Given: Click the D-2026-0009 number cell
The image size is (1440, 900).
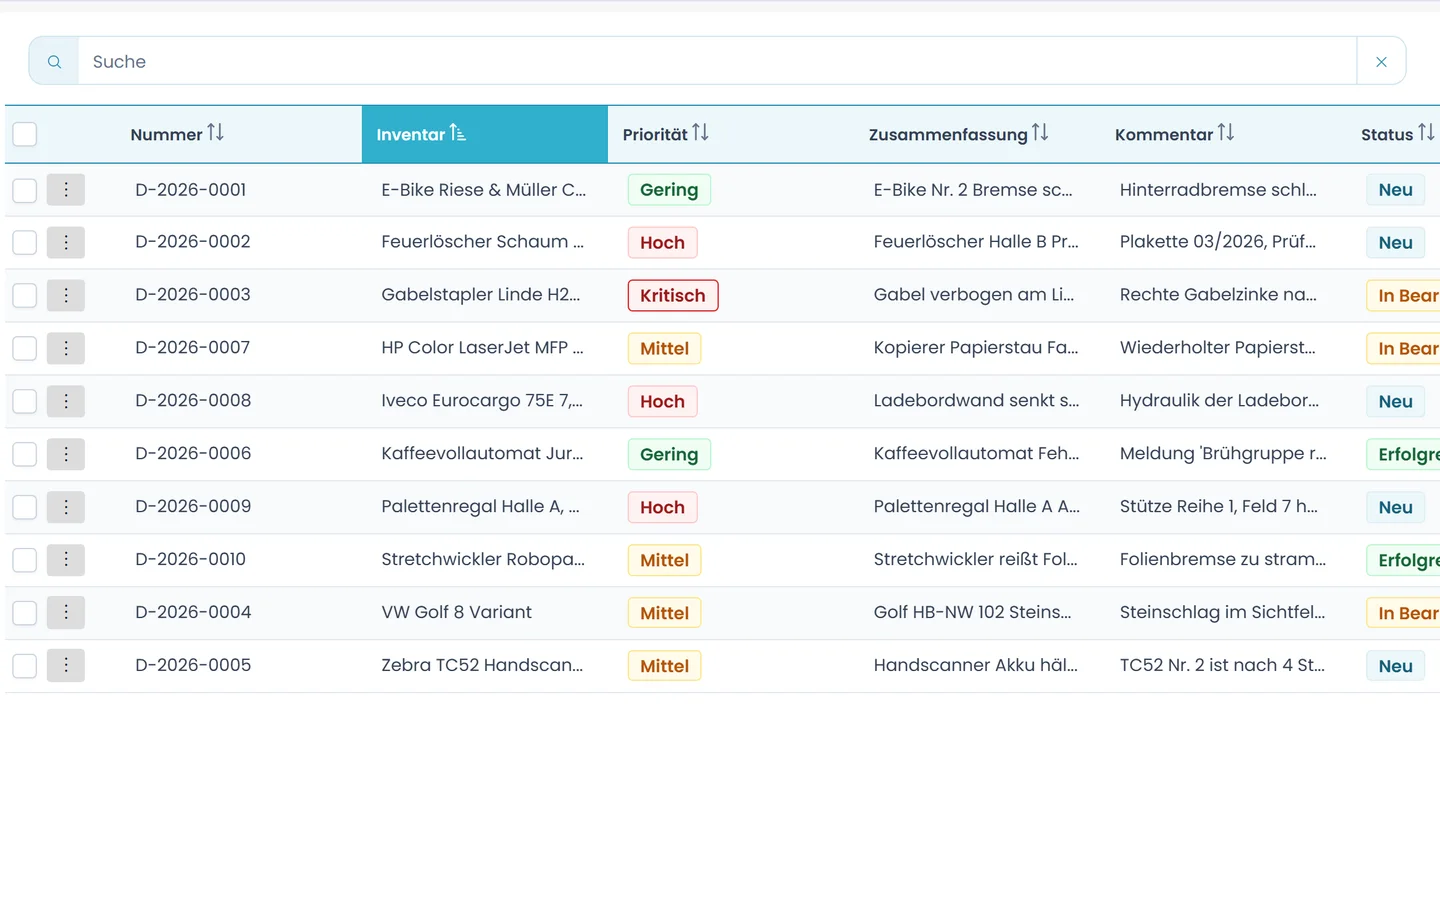Looking at the screenshot, I should tap(193, 506).
